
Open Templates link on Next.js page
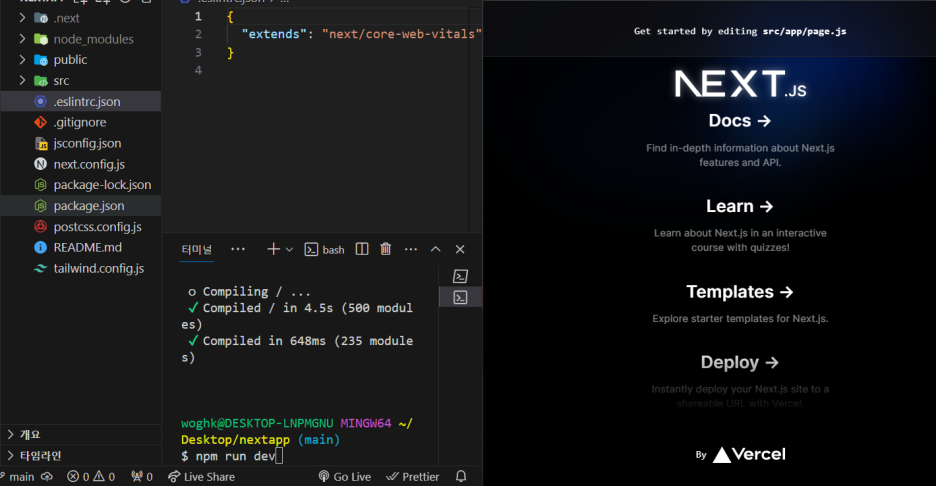(740, 291)
